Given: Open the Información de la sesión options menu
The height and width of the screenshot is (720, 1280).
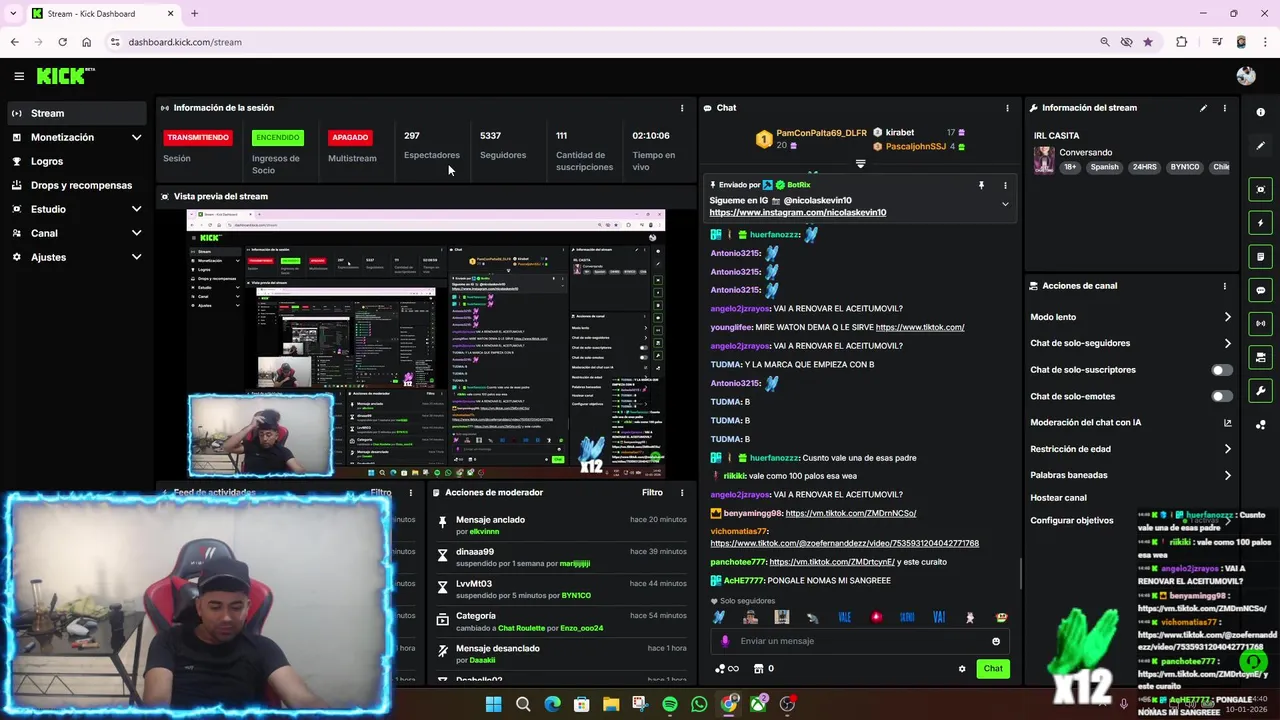Looking at the screenshot, I should click(x=682, y=108).
